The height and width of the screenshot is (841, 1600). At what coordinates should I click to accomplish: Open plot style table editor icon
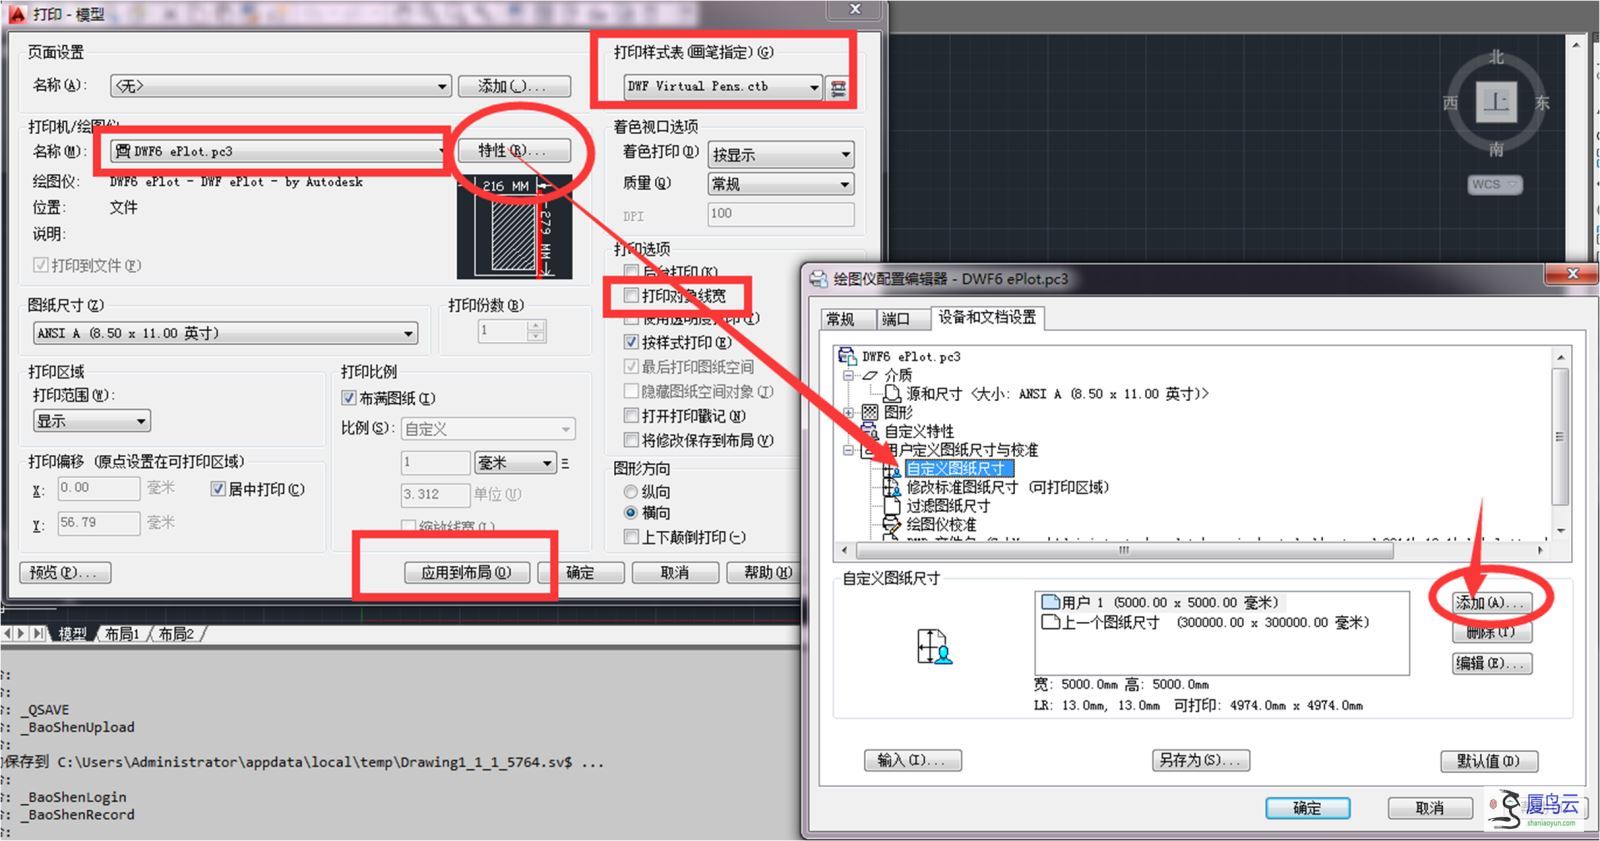[x=838, y=88]
